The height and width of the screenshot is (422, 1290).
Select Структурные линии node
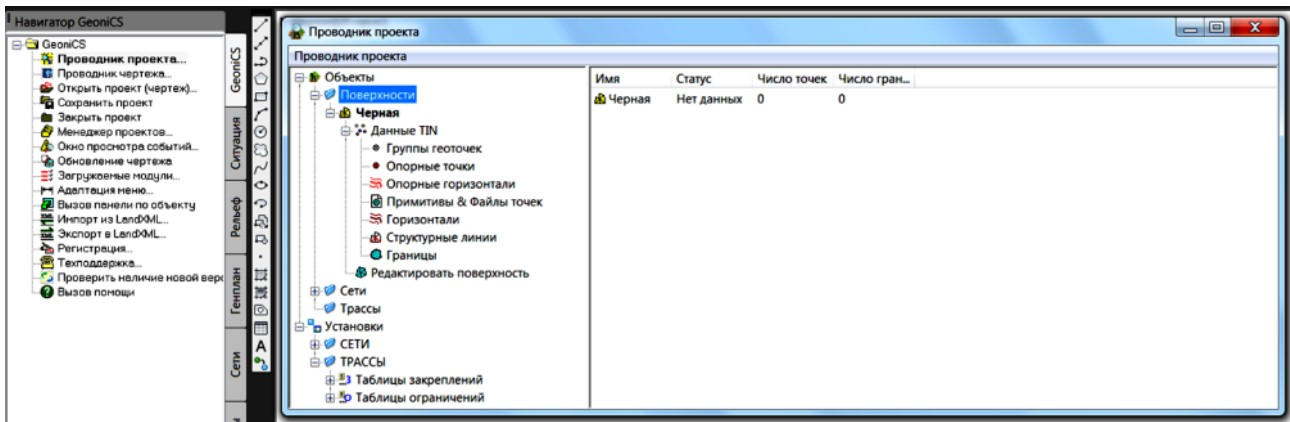[x=441, y=238]
